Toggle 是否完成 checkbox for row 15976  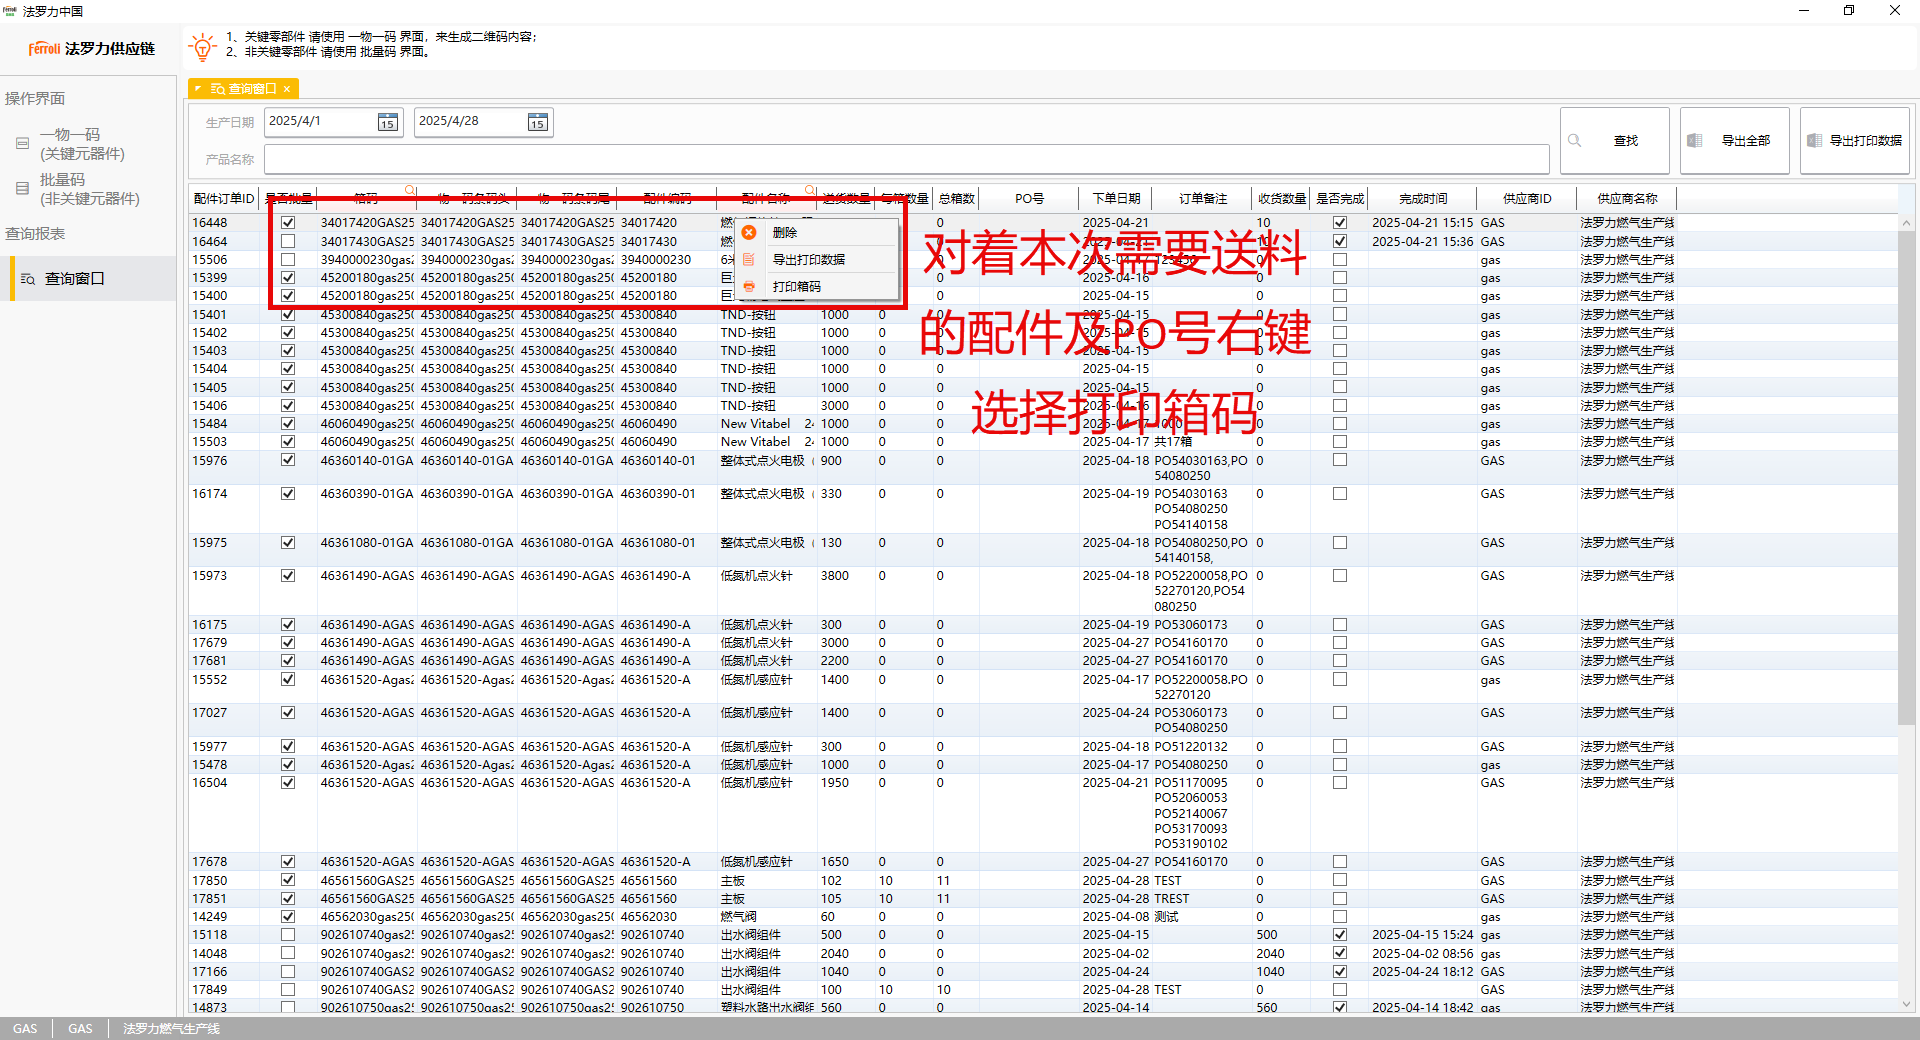(x=1340, y=460)
